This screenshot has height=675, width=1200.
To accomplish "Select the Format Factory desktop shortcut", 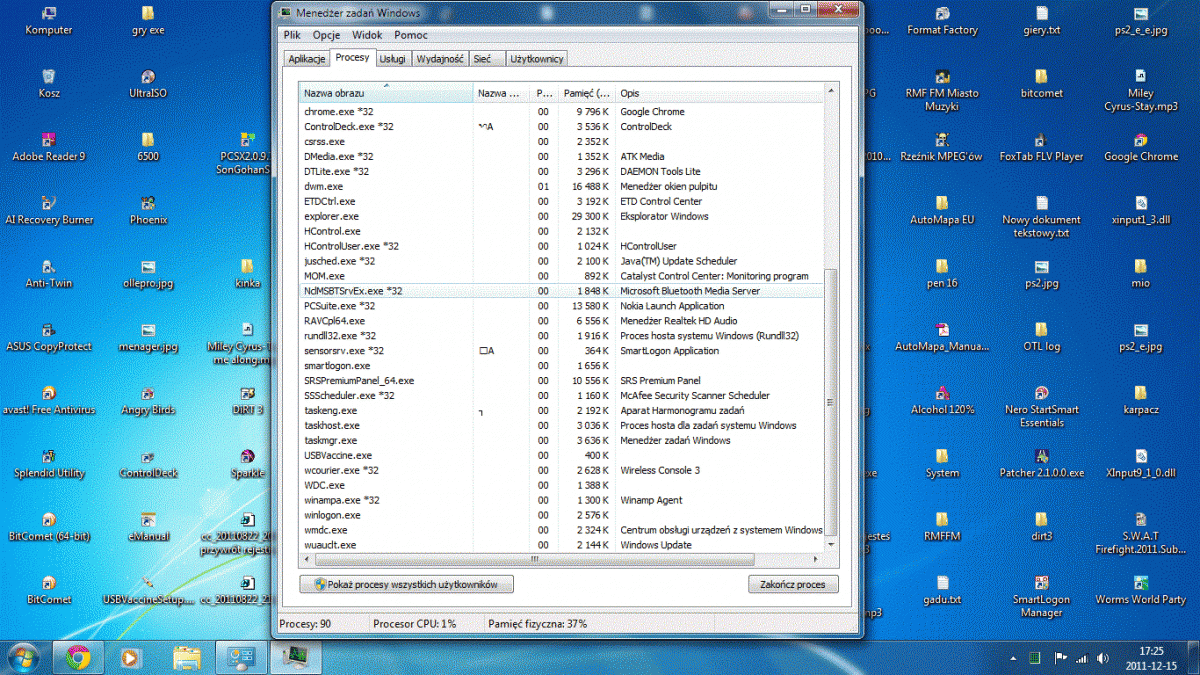I will click(x=942, y=20).
